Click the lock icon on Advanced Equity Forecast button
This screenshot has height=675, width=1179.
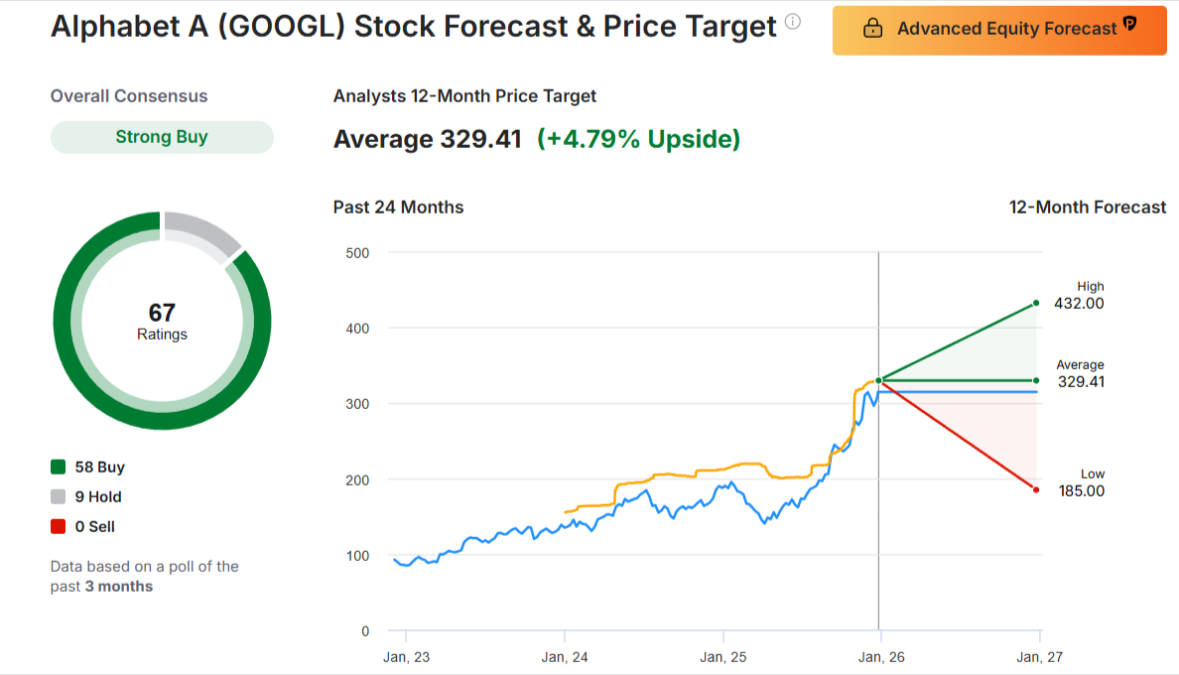coord(872,30)
